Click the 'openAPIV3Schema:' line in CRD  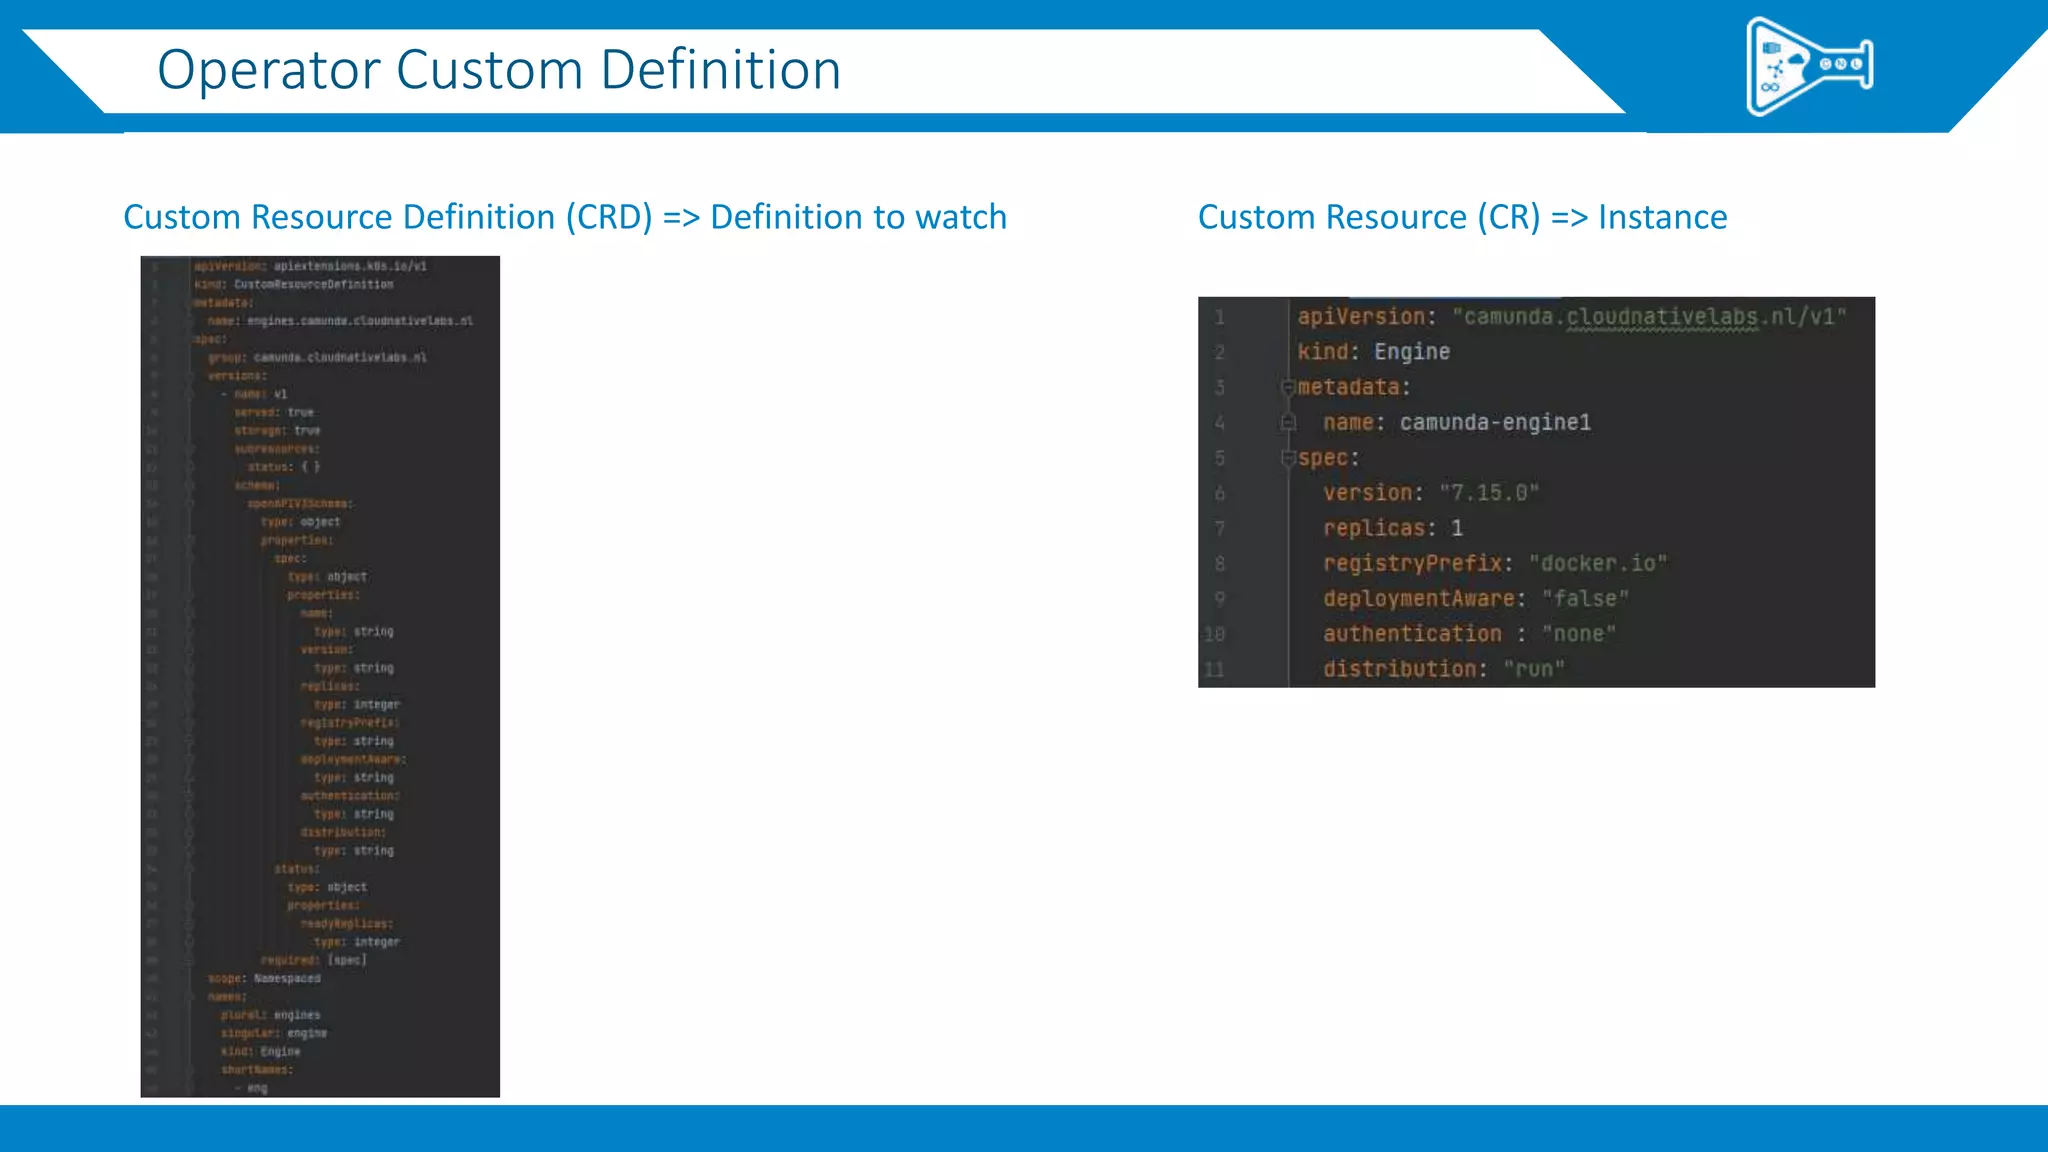coord(300,504)
